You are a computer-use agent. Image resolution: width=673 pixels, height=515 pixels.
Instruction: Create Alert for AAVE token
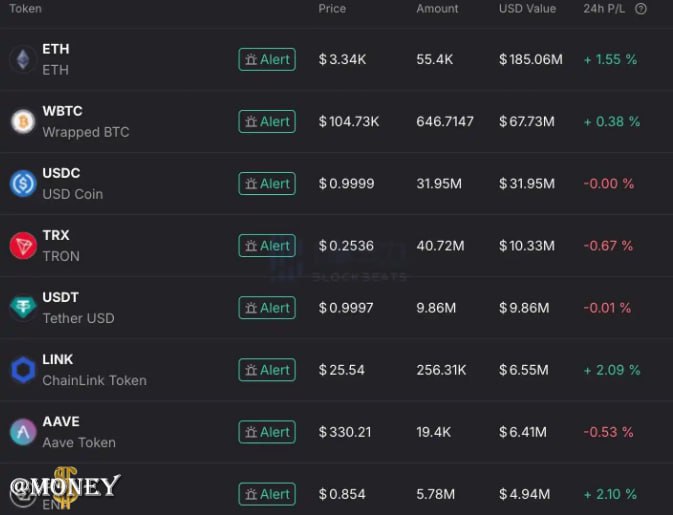[267, 432]
